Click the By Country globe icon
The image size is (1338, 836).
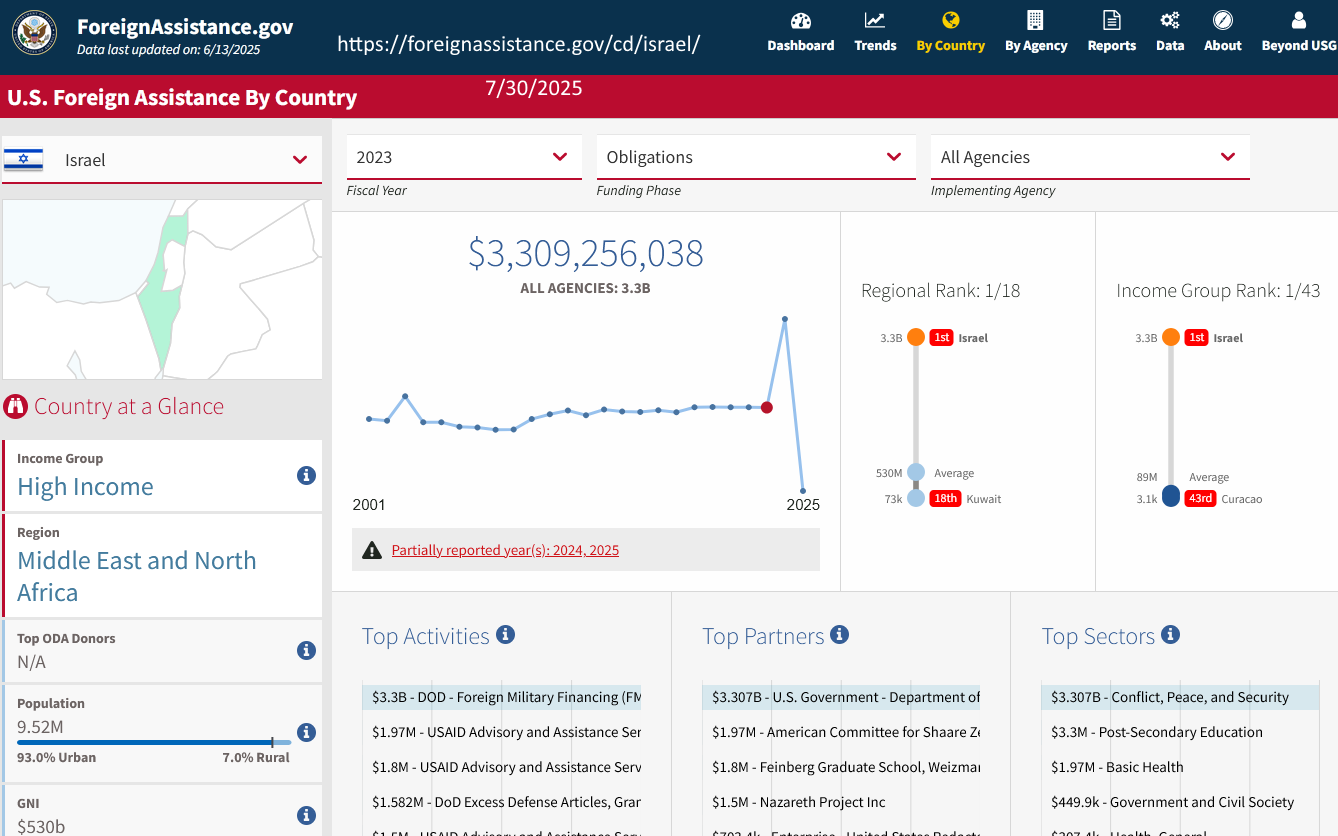tap(950, 20)
